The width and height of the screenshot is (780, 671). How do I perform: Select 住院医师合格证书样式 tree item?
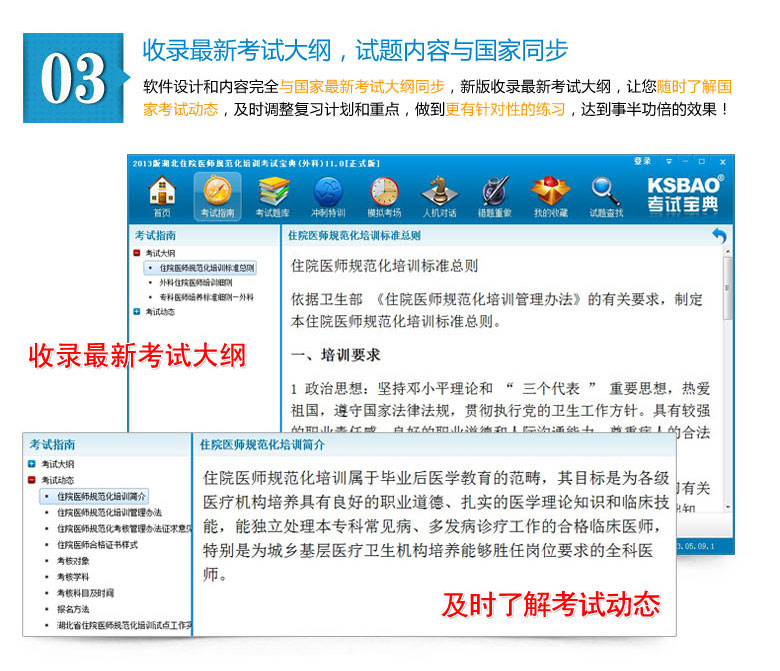(x=97, y=545)
